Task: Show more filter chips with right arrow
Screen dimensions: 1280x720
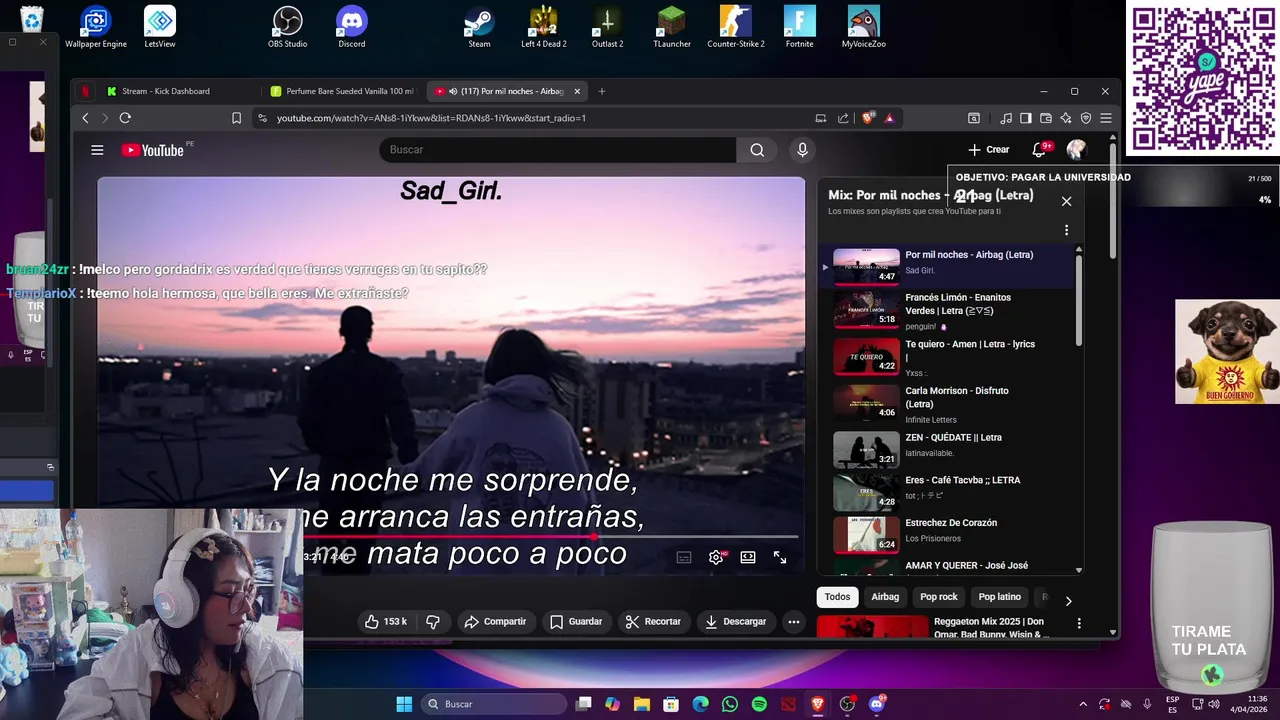Action: coord(1068,601)
